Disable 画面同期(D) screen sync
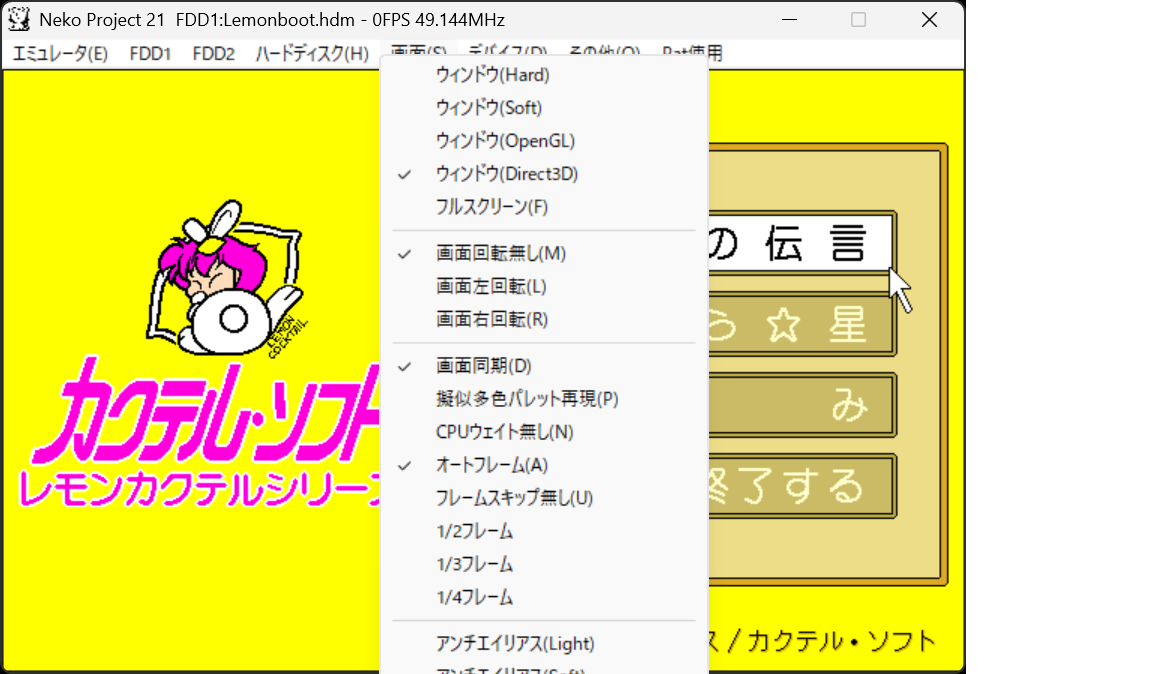Viewport: 1152px width, 674px height. 484,366
